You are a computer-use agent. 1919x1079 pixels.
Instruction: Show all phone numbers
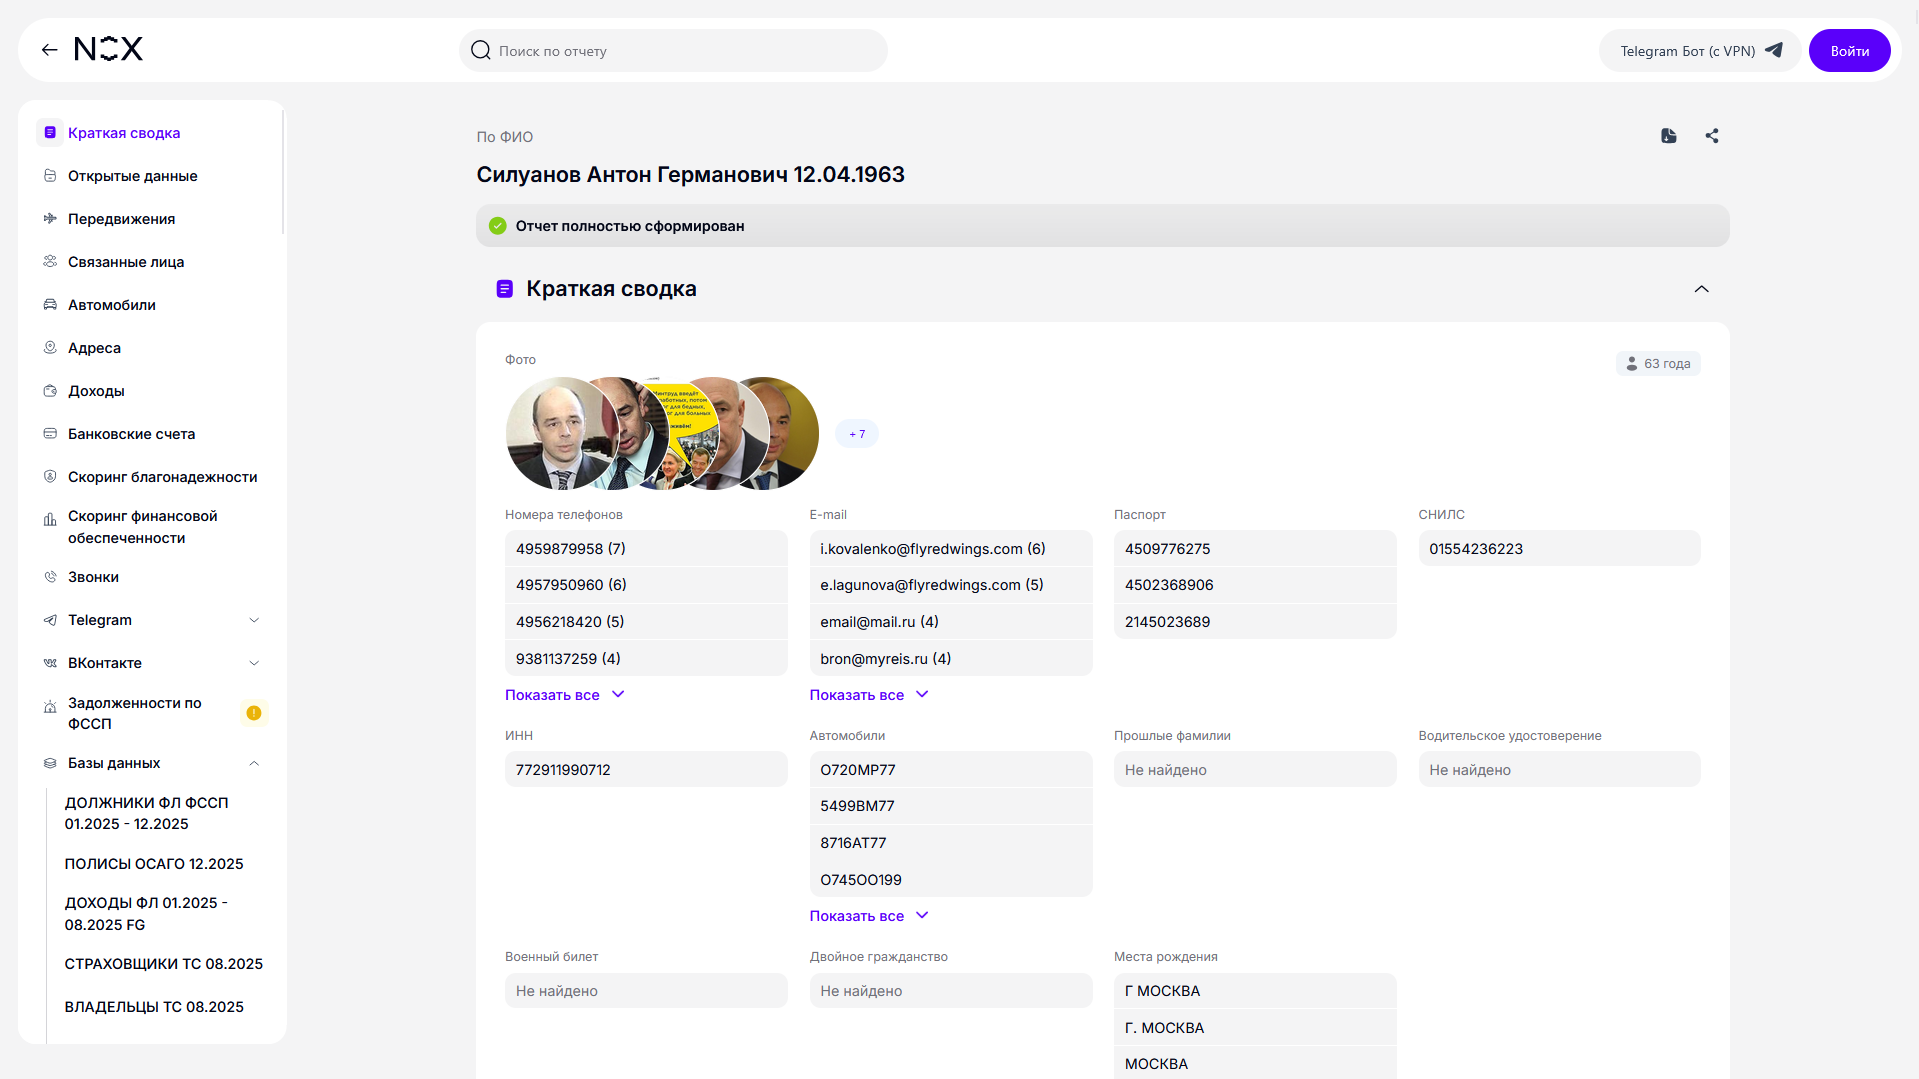pyautogui.click(x=565, y=695)
